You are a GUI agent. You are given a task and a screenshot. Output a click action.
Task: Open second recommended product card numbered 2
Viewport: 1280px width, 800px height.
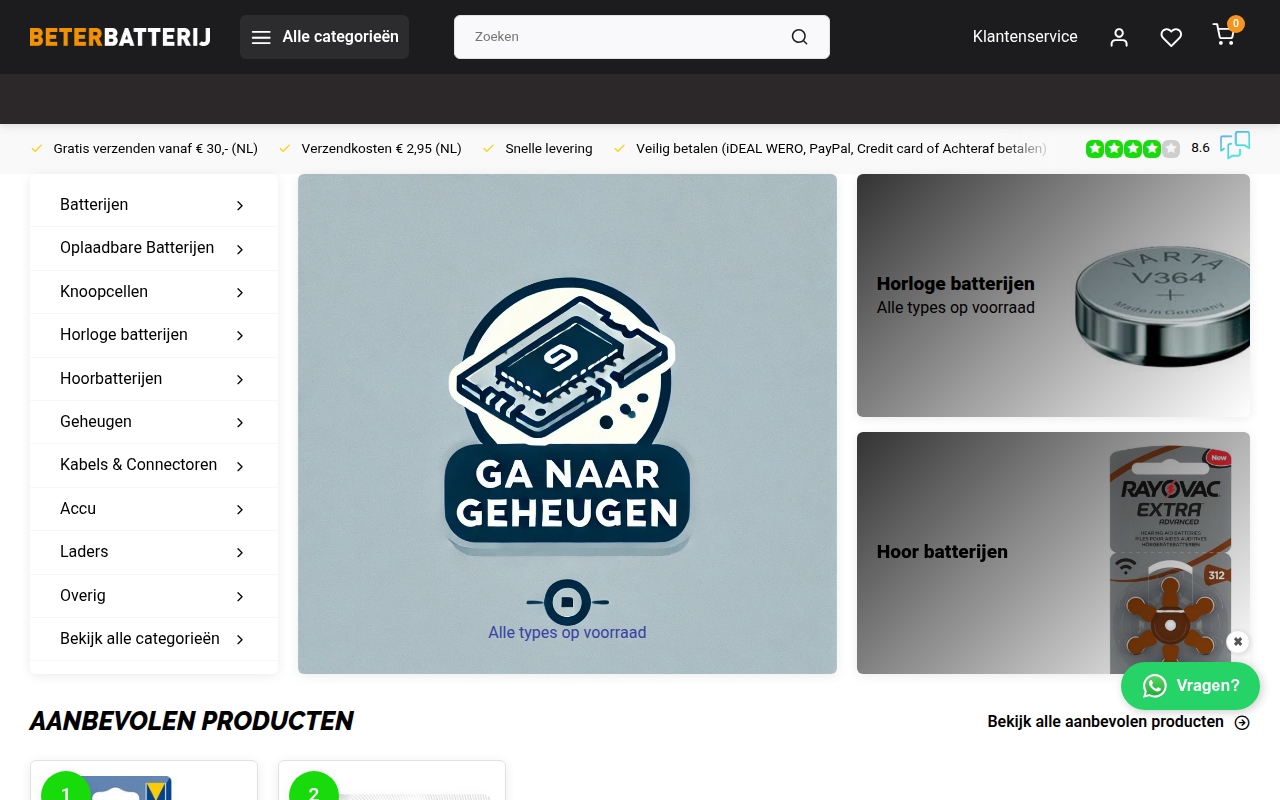tap(392, 781)
